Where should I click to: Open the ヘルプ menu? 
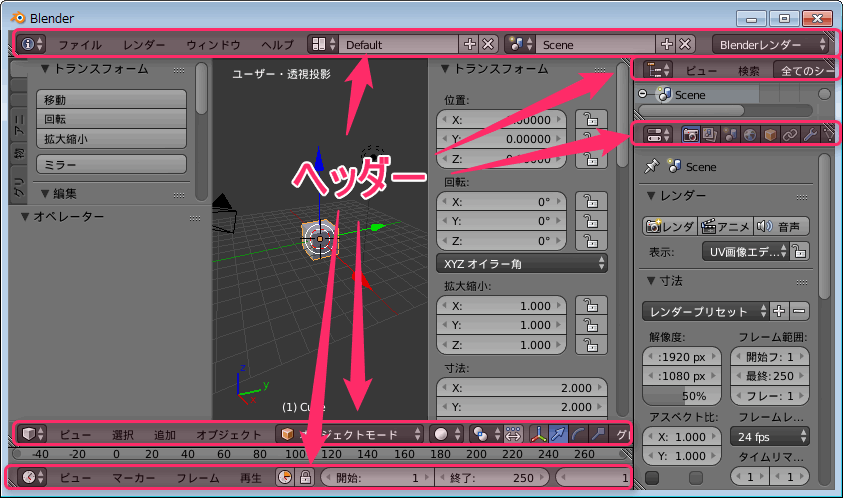278,45
